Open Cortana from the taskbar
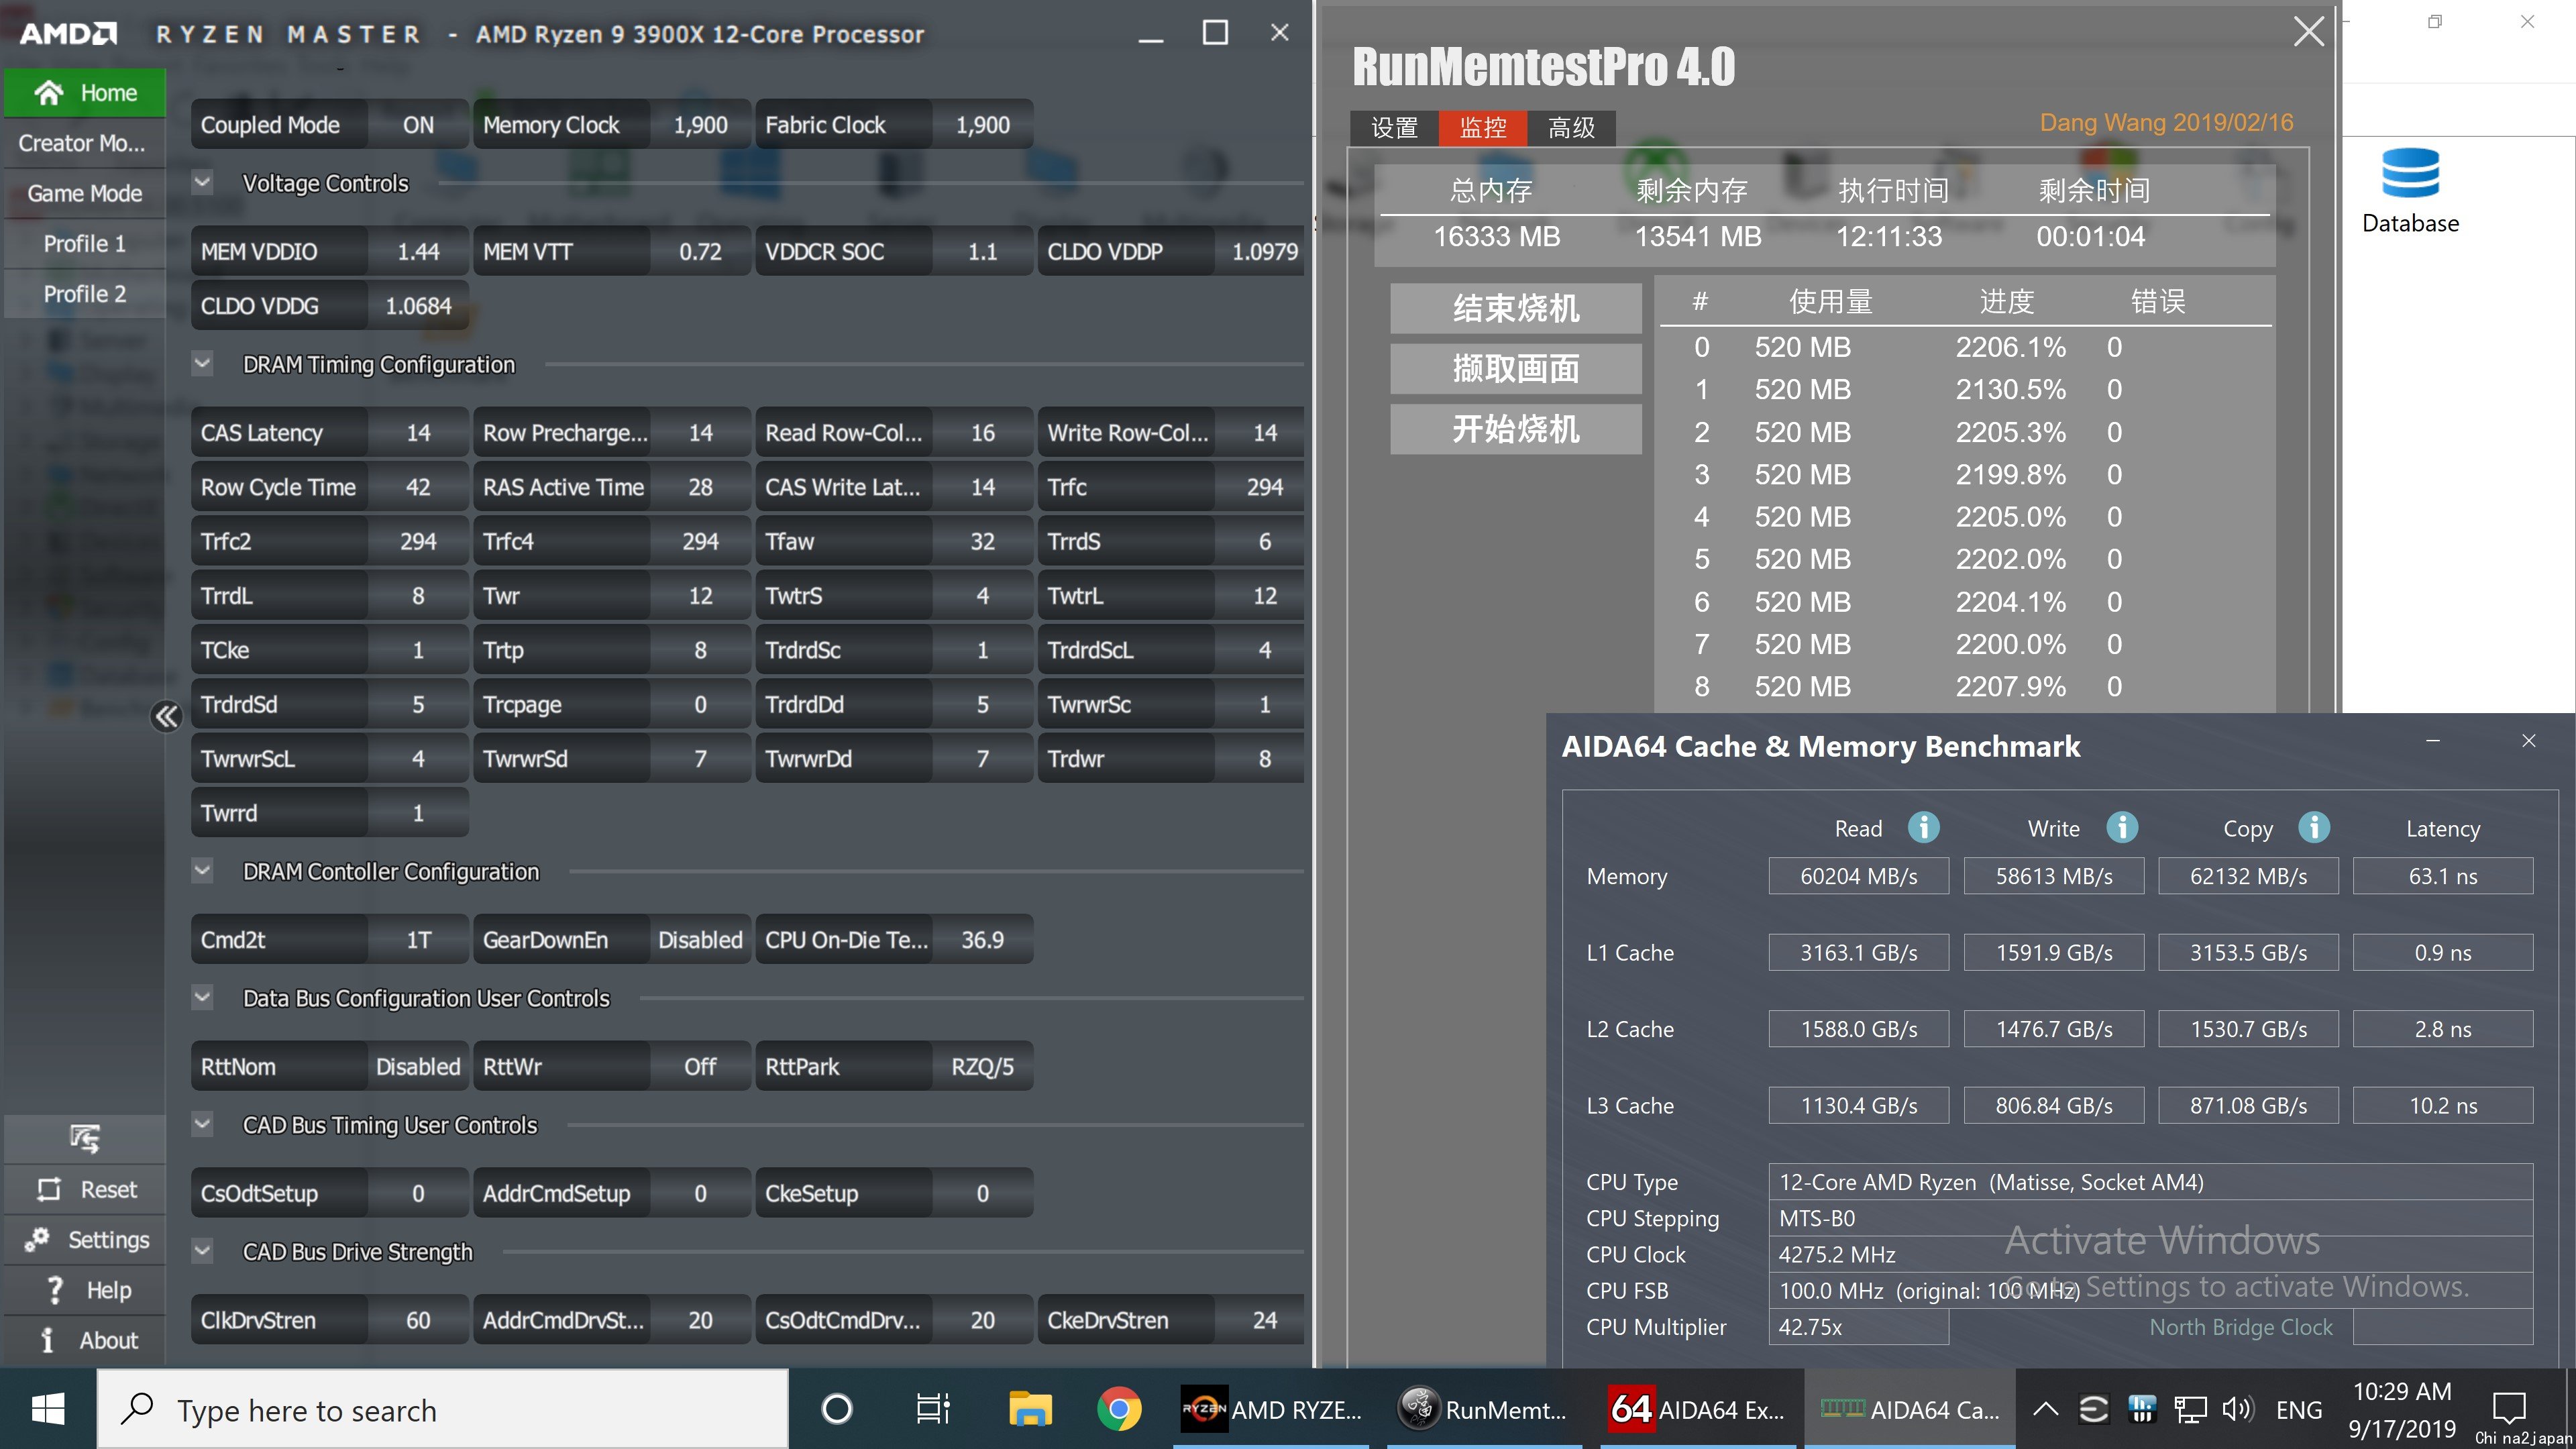 836,1409
